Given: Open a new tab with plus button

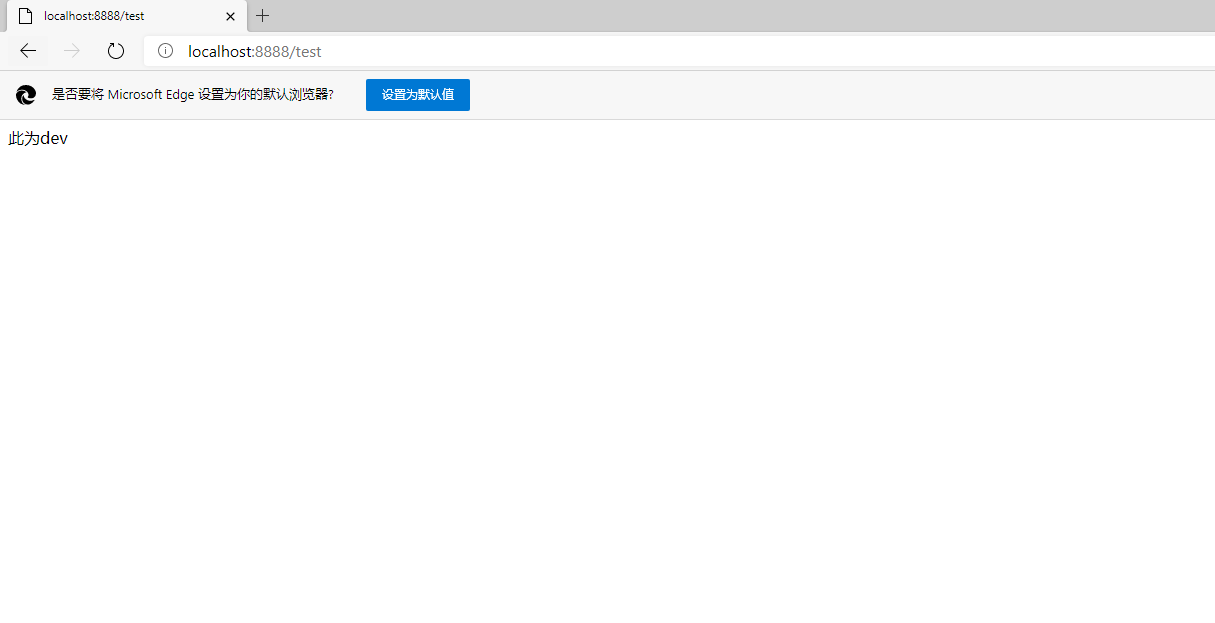Looking at the screenshot, I should click(x=263, y=16).
